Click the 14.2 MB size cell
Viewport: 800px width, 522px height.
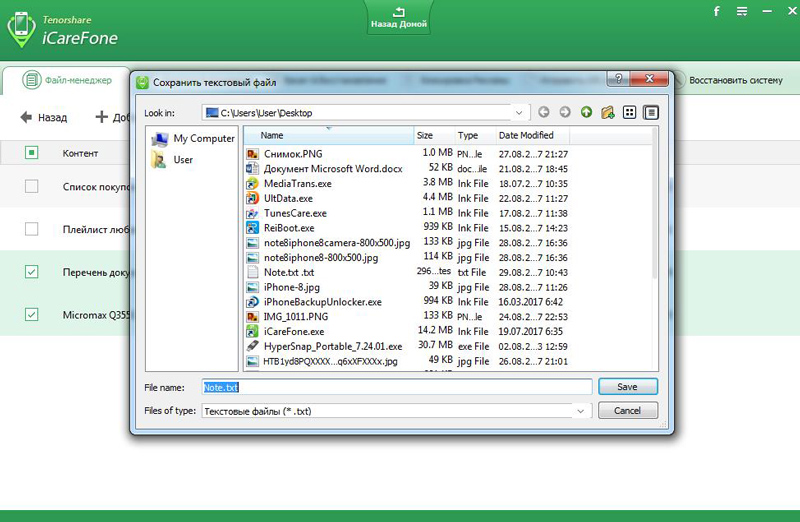pyautogui.click(x=435, y=330)
